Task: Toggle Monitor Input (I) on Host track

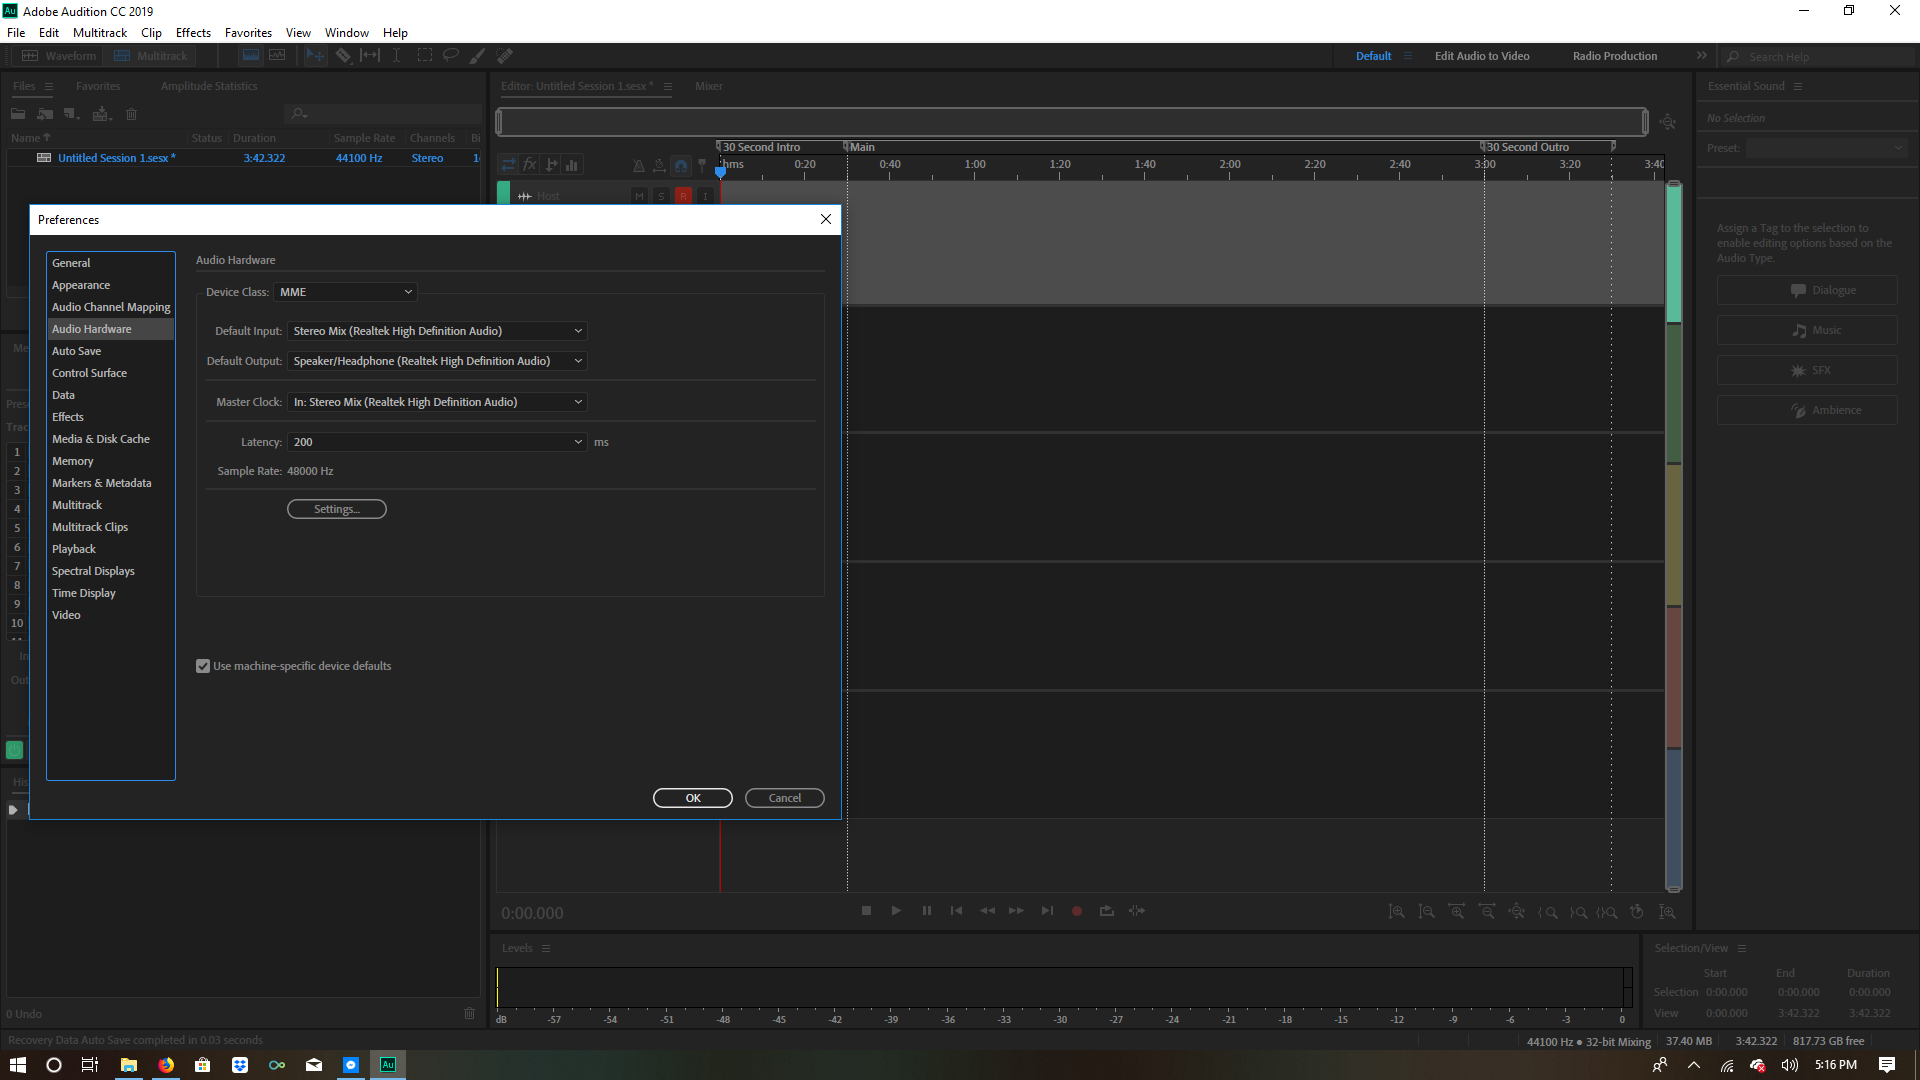Action: point(705,196)
